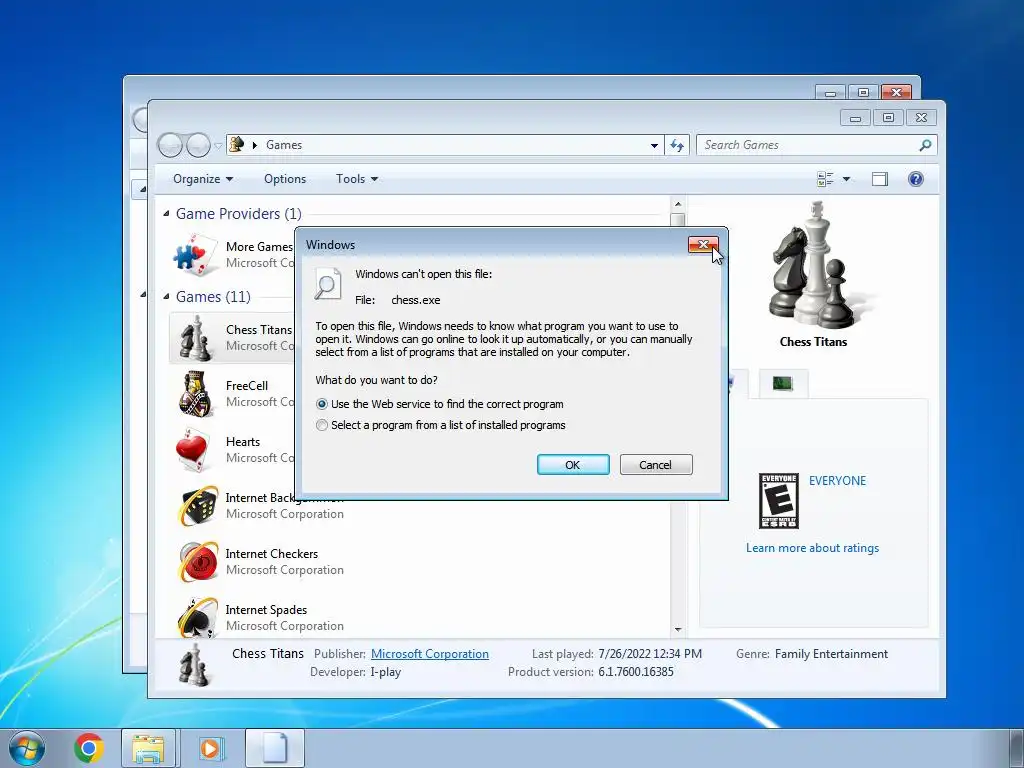Image resolution: width=1024 pixels, height=768 pixels.
Task: Open the Options toolbar item
Action: (285, 179)
